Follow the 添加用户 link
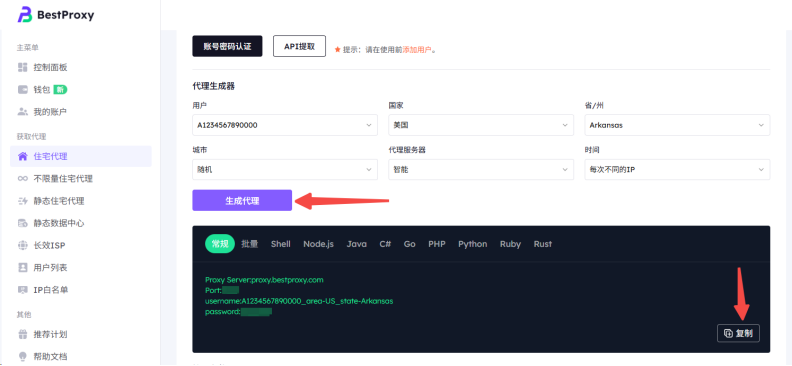The width and height of the screenshot is (792, 366). 417,50
